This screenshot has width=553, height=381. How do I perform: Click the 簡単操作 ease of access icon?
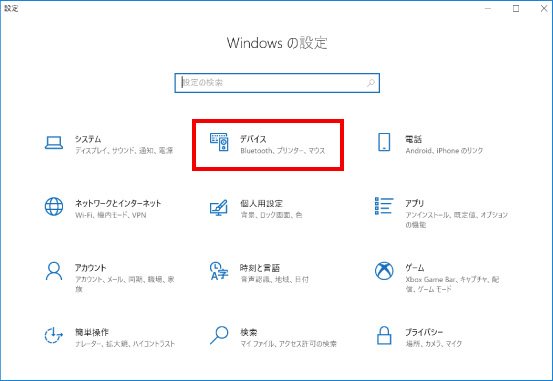pos(54,335)
